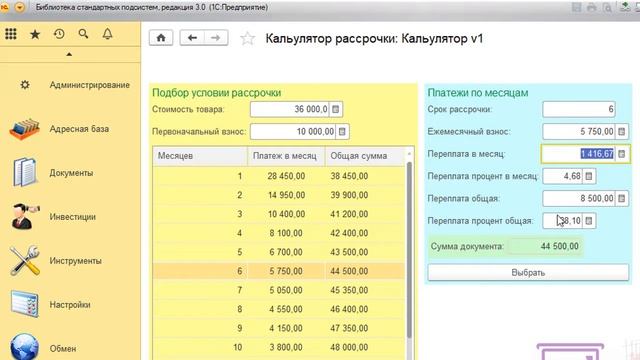Click the 1C logo icon in title bar
Screen dimensions: 640x360
pyautogui.click(x=5, y=7)
